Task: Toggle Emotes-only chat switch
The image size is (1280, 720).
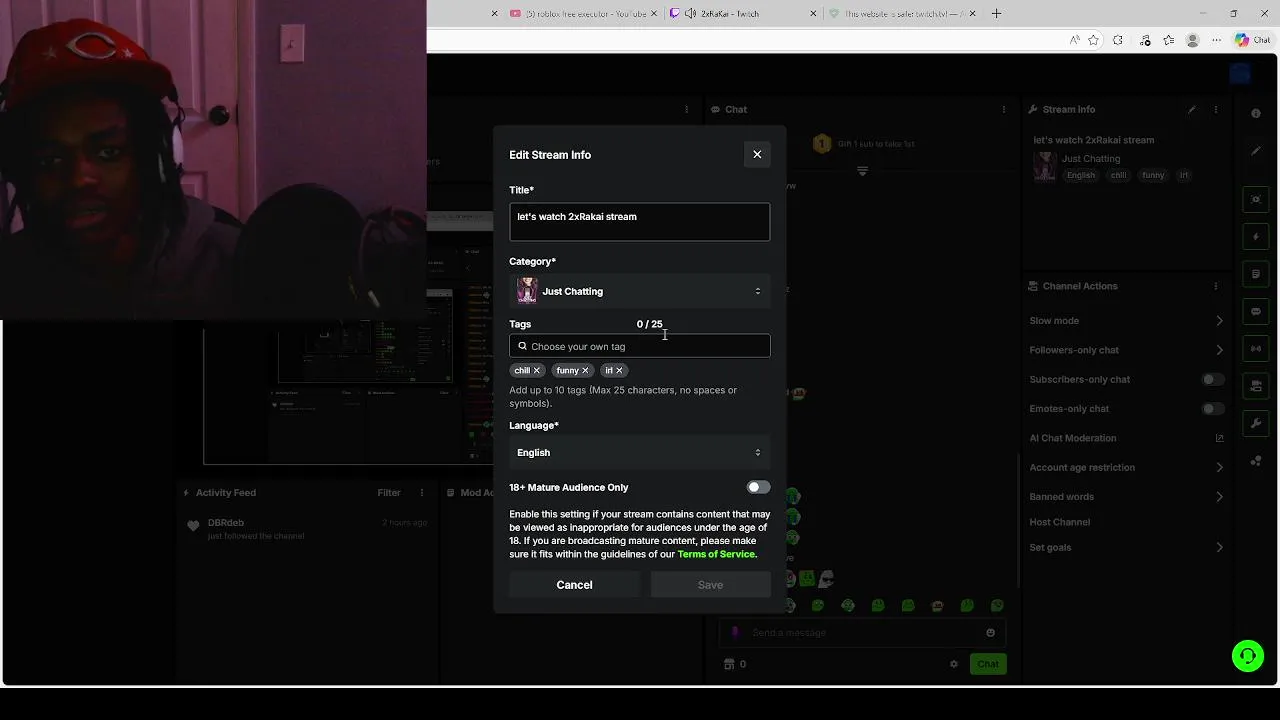Action: (1212, 409)
